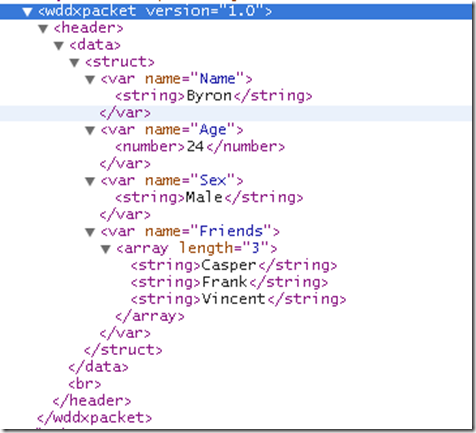Click the closing var tag below Byron
This screenshot has width=476, height=433.
coord(125,113)
